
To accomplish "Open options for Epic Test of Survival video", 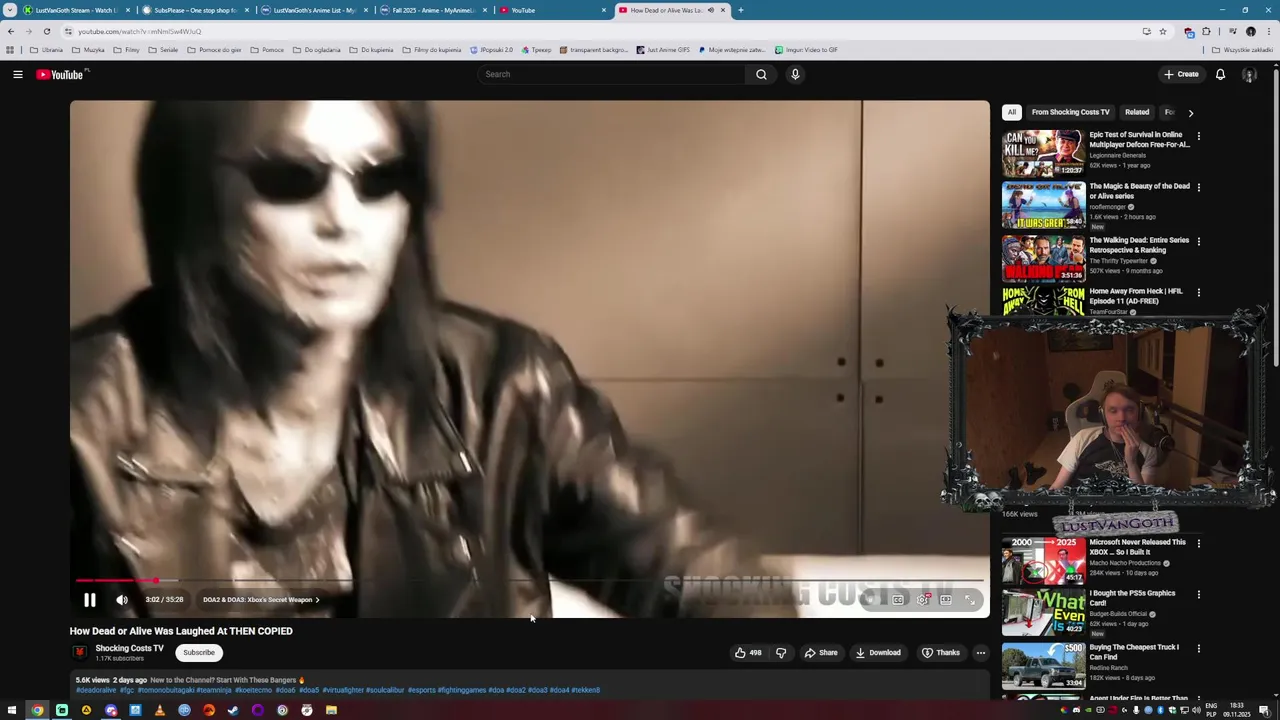I will [1199, 136].
